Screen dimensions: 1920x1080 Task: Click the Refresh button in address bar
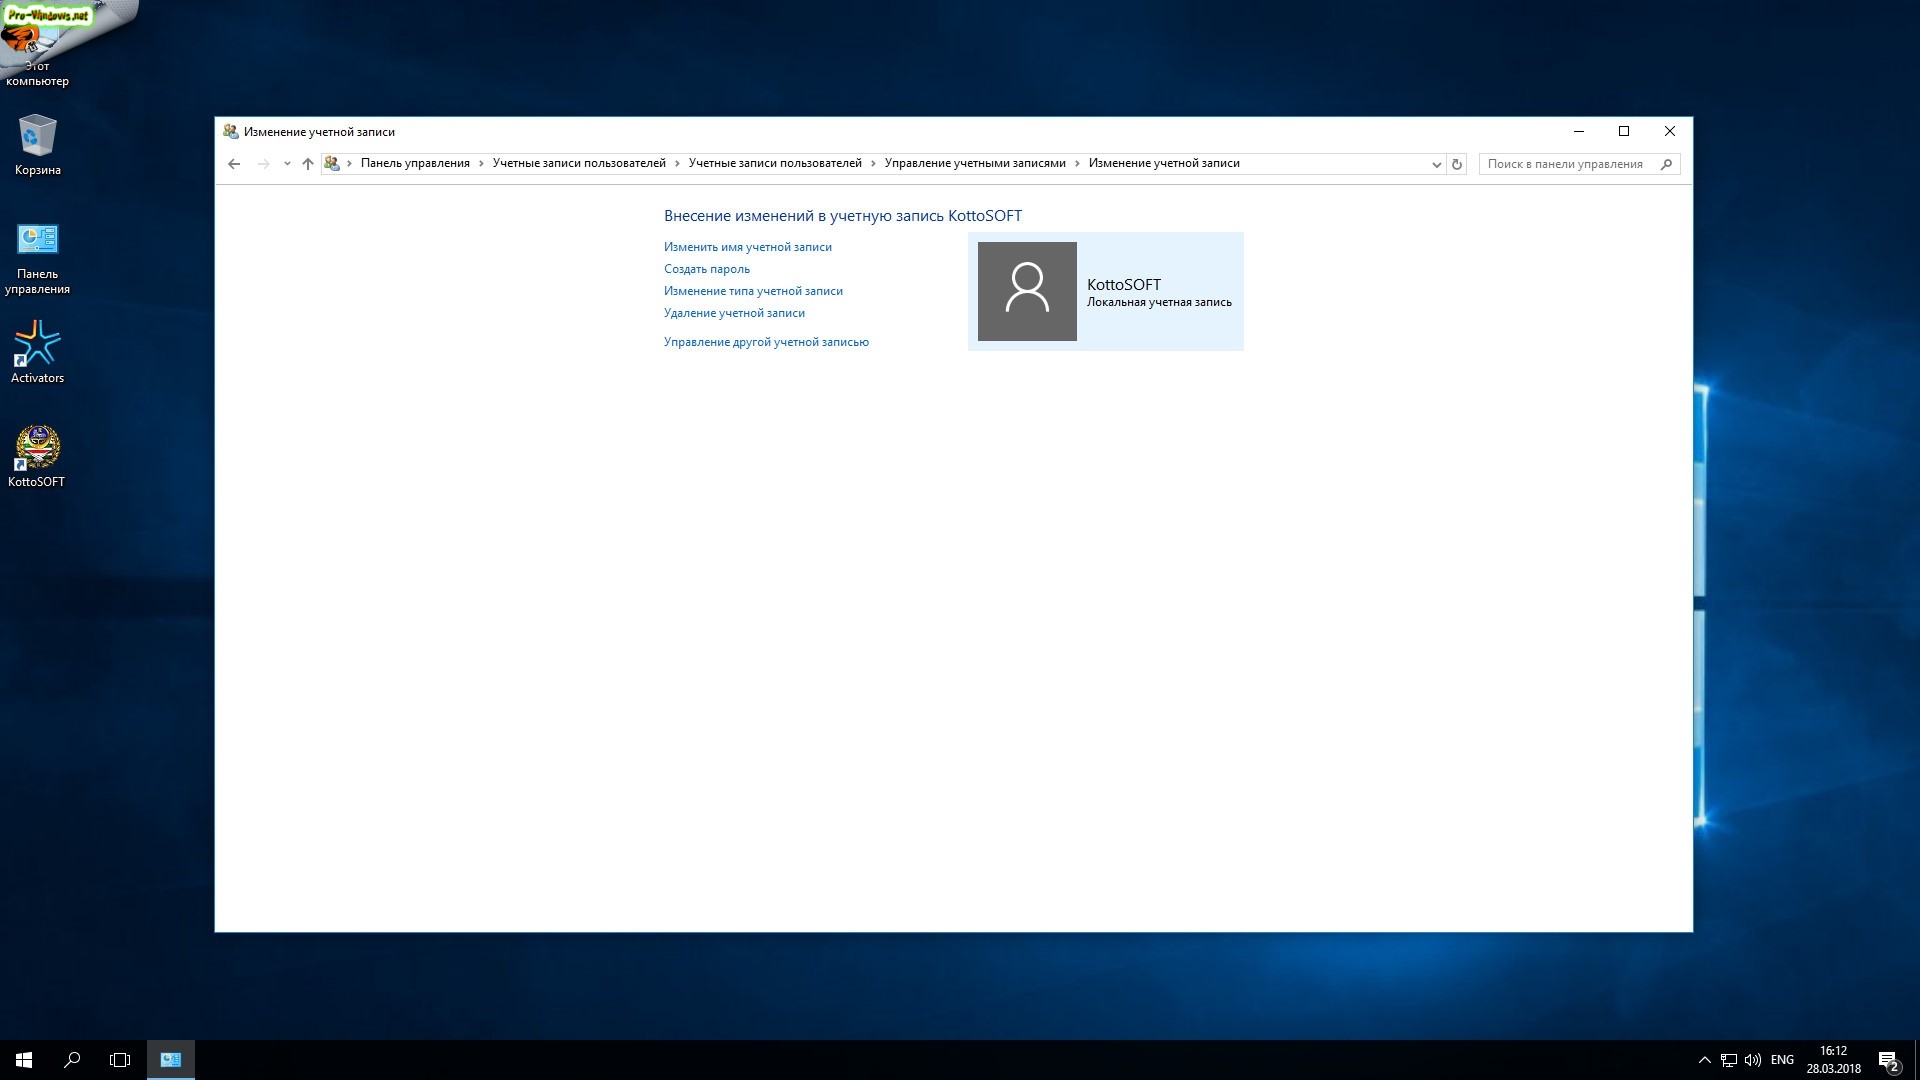tap(1457, 164)
